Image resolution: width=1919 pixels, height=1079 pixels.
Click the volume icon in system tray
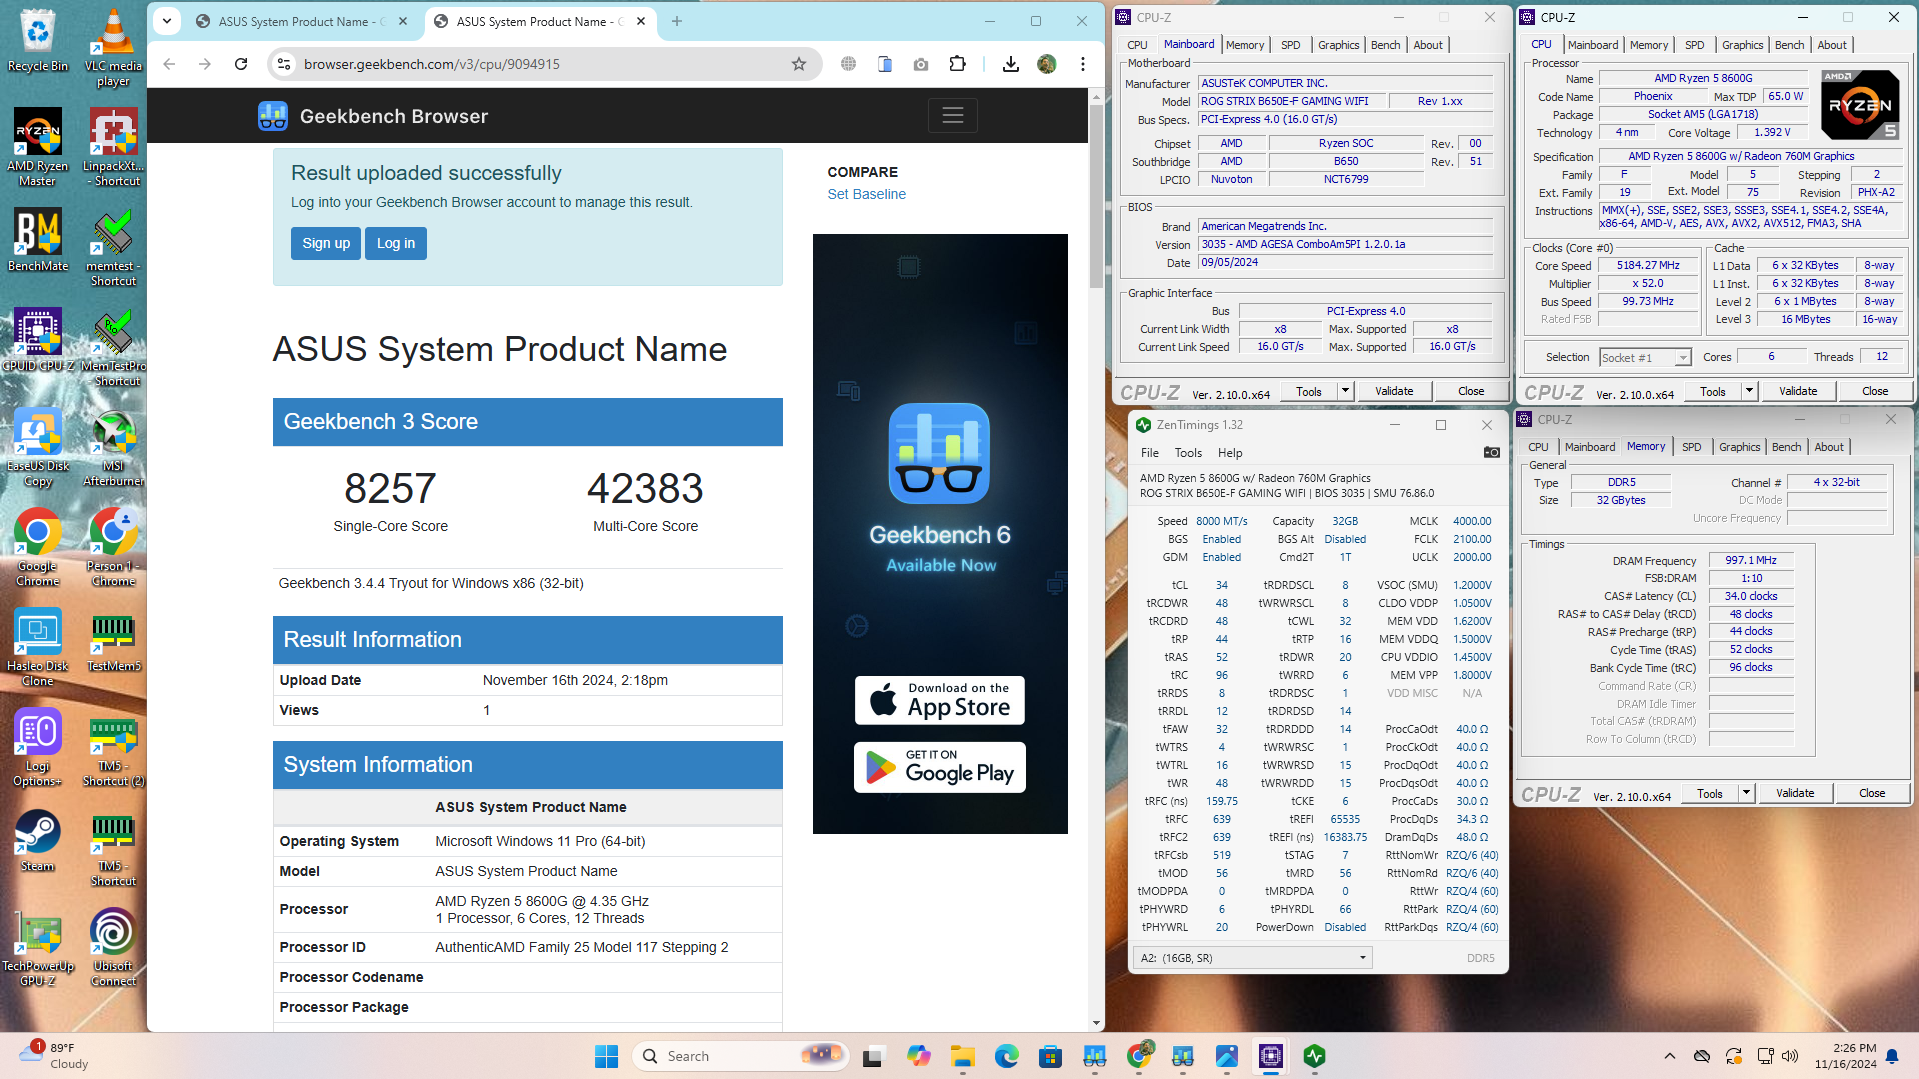coord(1790,1056)
